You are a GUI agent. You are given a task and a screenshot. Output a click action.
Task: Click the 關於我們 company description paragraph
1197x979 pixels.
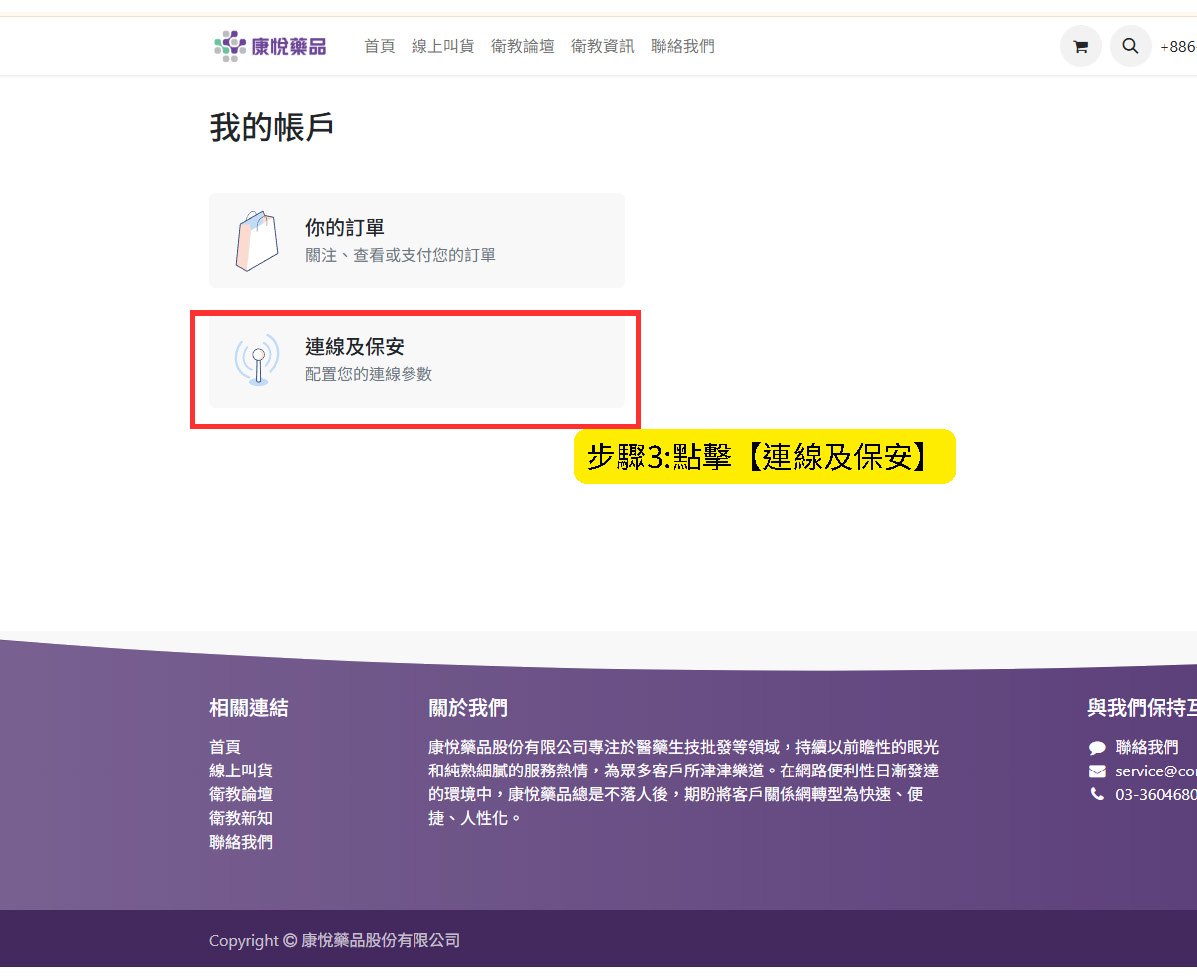683,783
